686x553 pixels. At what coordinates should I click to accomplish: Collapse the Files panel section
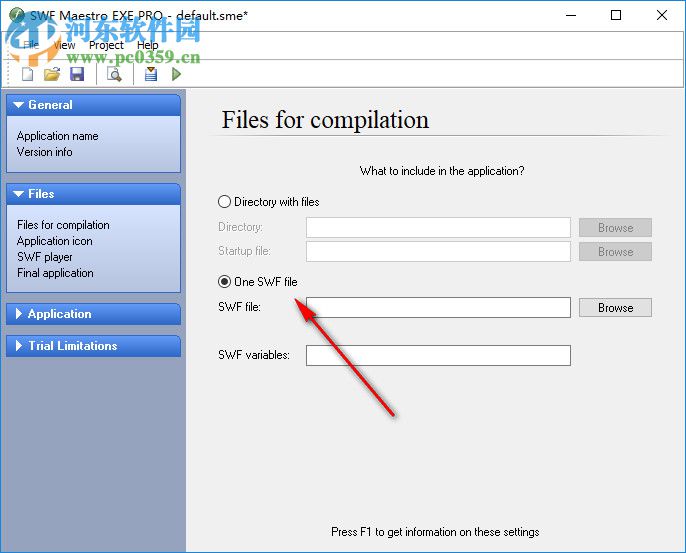click(93, 194)
